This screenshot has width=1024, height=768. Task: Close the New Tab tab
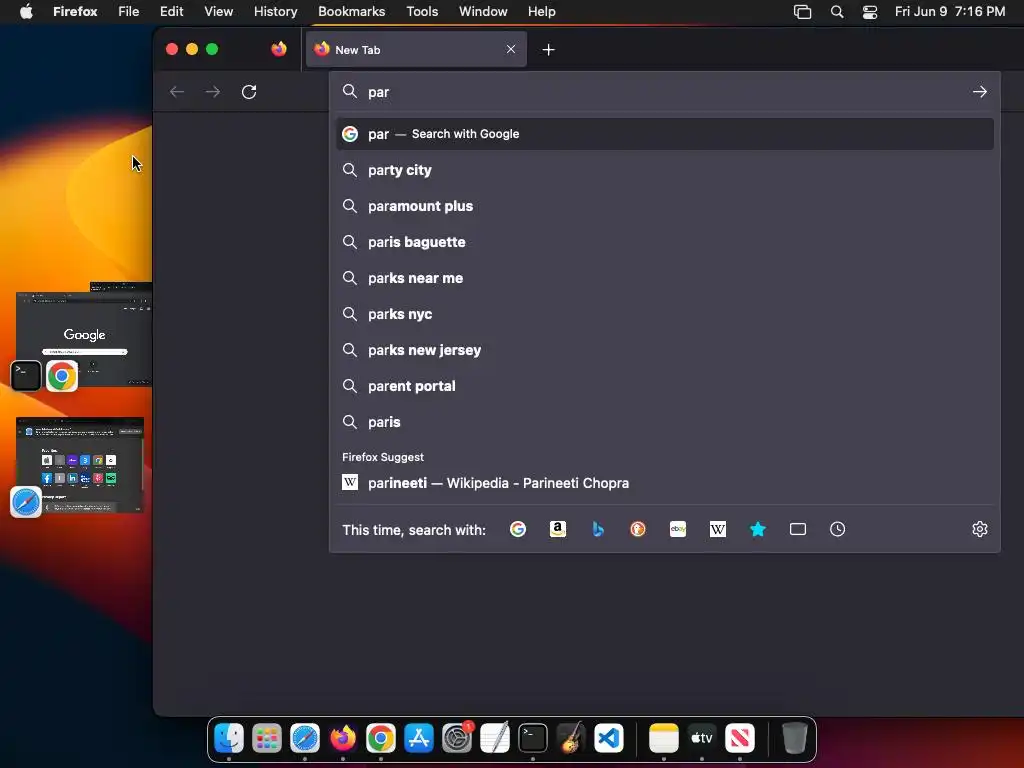[511, 49]
